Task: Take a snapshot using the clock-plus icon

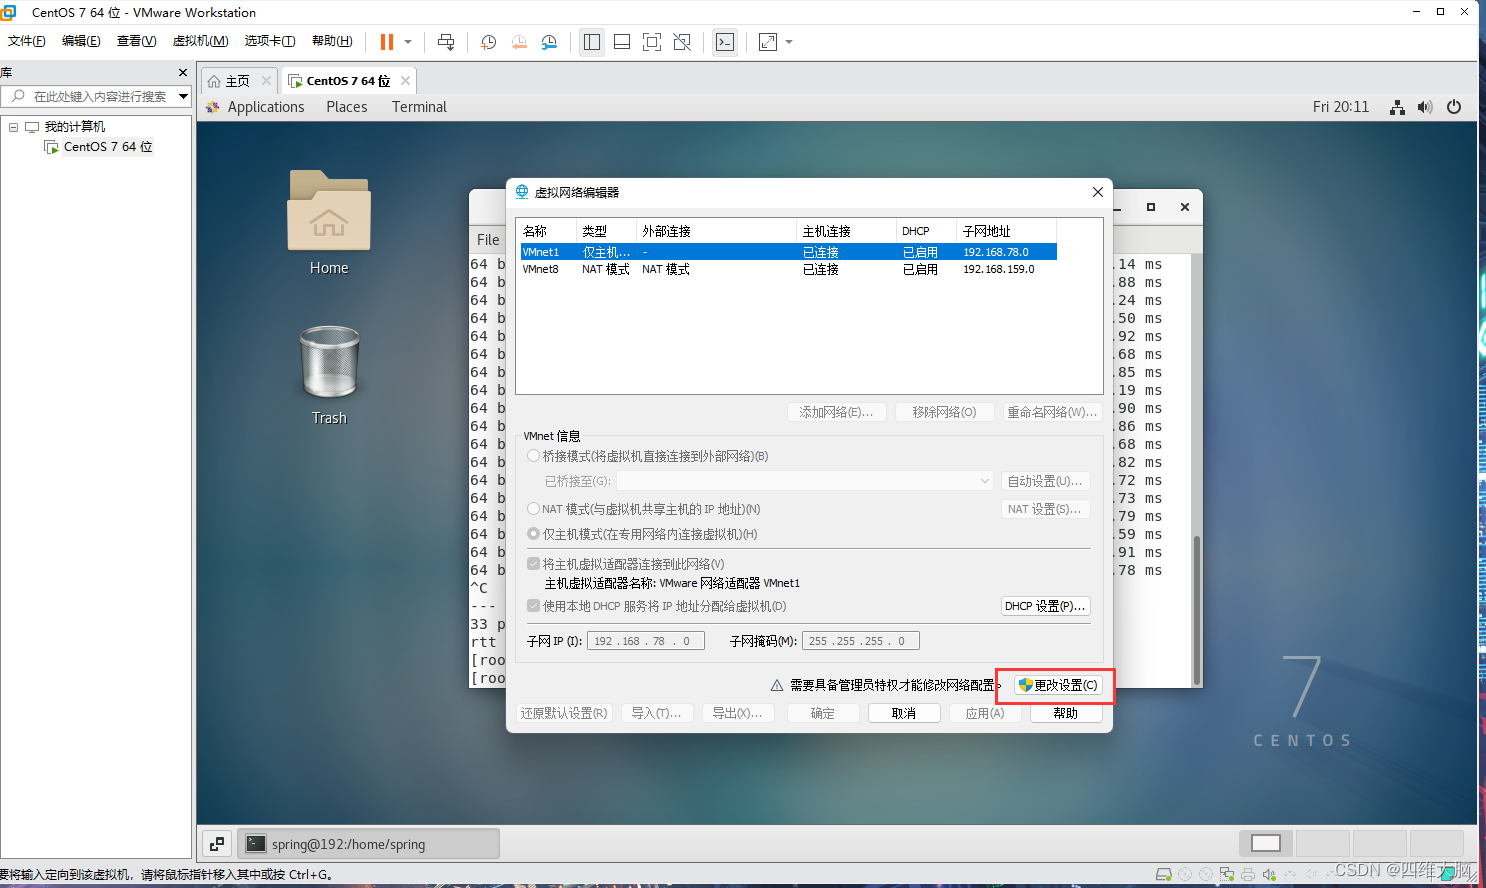Action: pos(488,42)
